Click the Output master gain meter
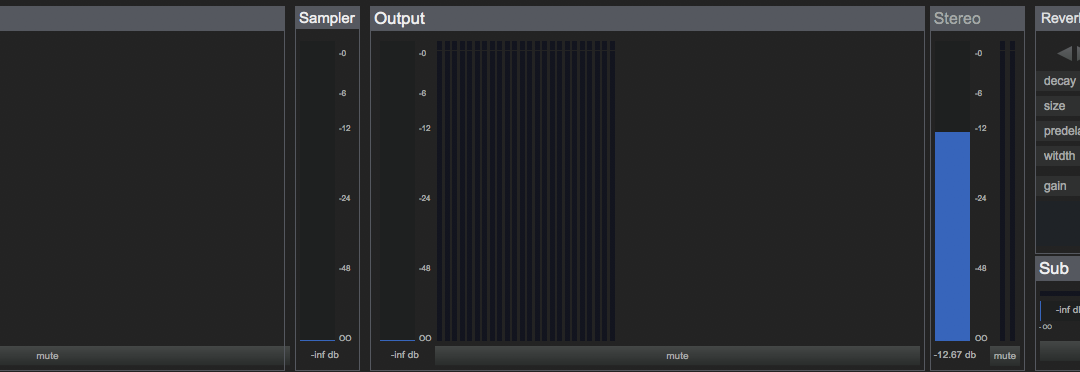The image size is (1080, 372). click(397, 192)
